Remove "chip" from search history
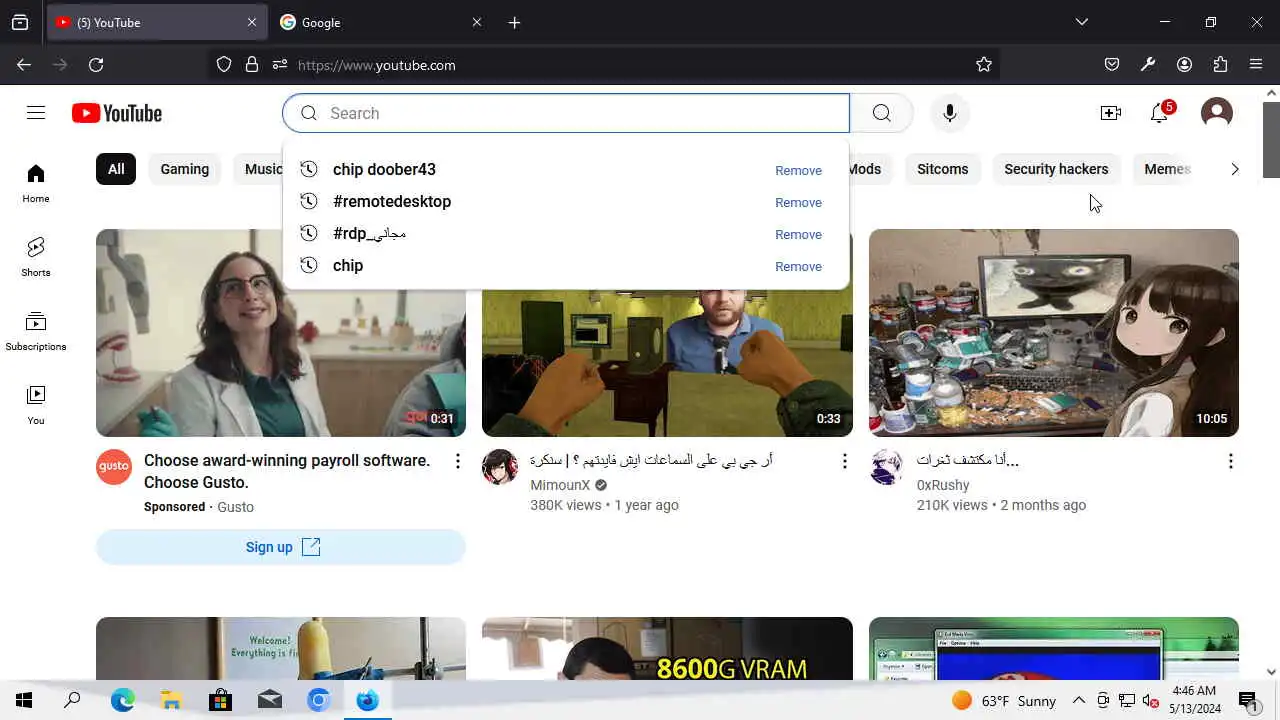This screenshot has width=1280, height=720. click(x=798, y=266)
